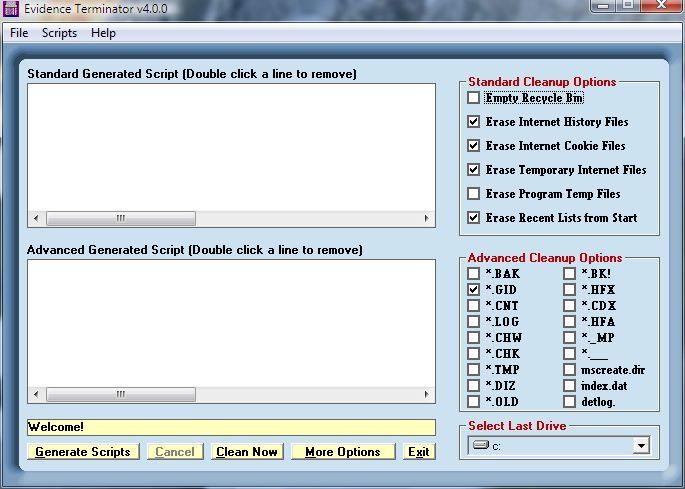The width and height of the screenshot is (685, 489).
Task: Uncheck Erase Internet History Files
Action: 474,121
